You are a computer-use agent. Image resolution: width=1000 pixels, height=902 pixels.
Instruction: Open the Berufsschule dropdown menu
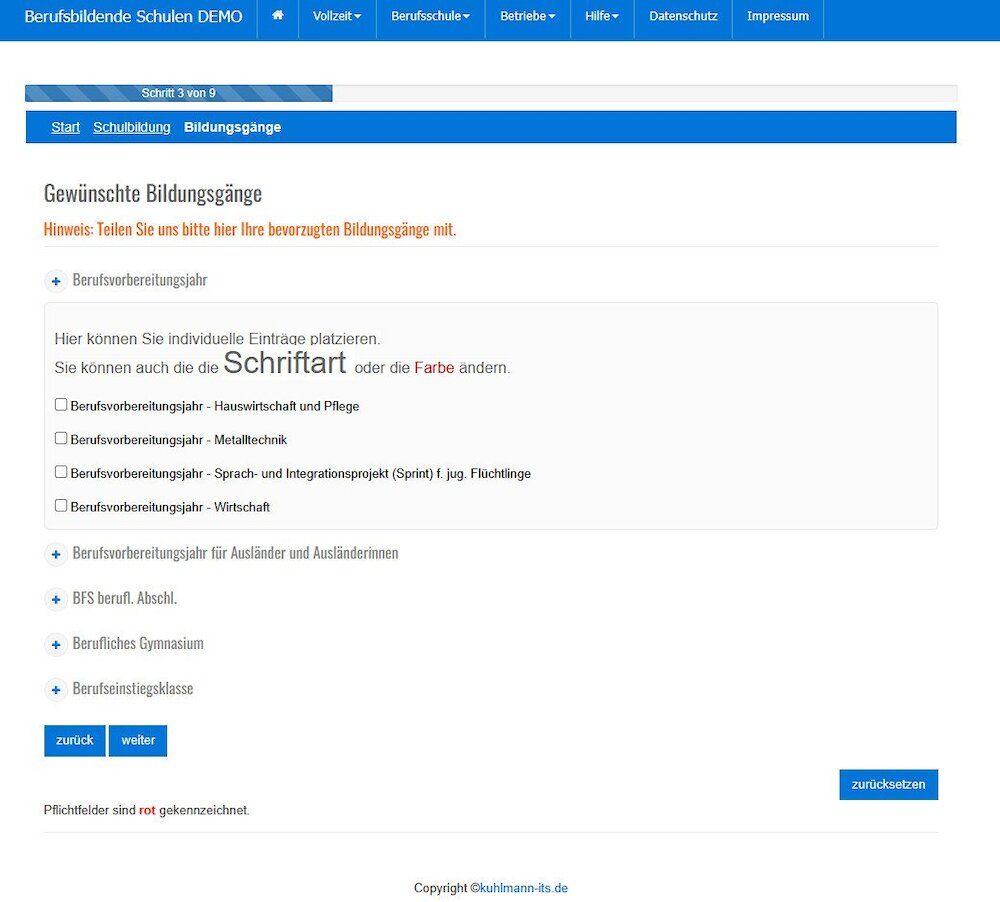430,17
